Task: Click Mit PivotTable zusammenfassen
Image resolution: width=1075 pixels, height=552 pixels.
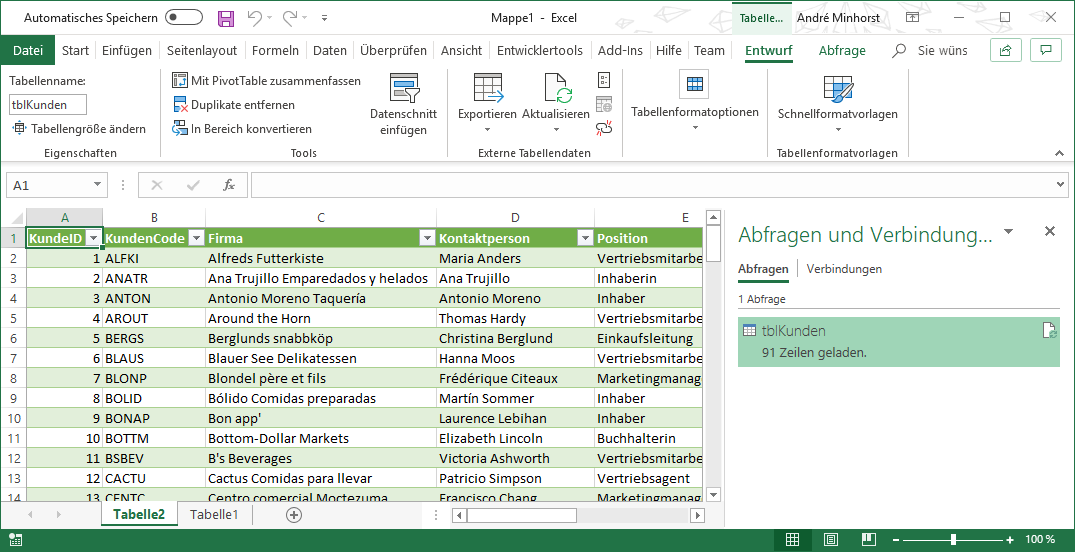Action: click(x=266, y=81)
